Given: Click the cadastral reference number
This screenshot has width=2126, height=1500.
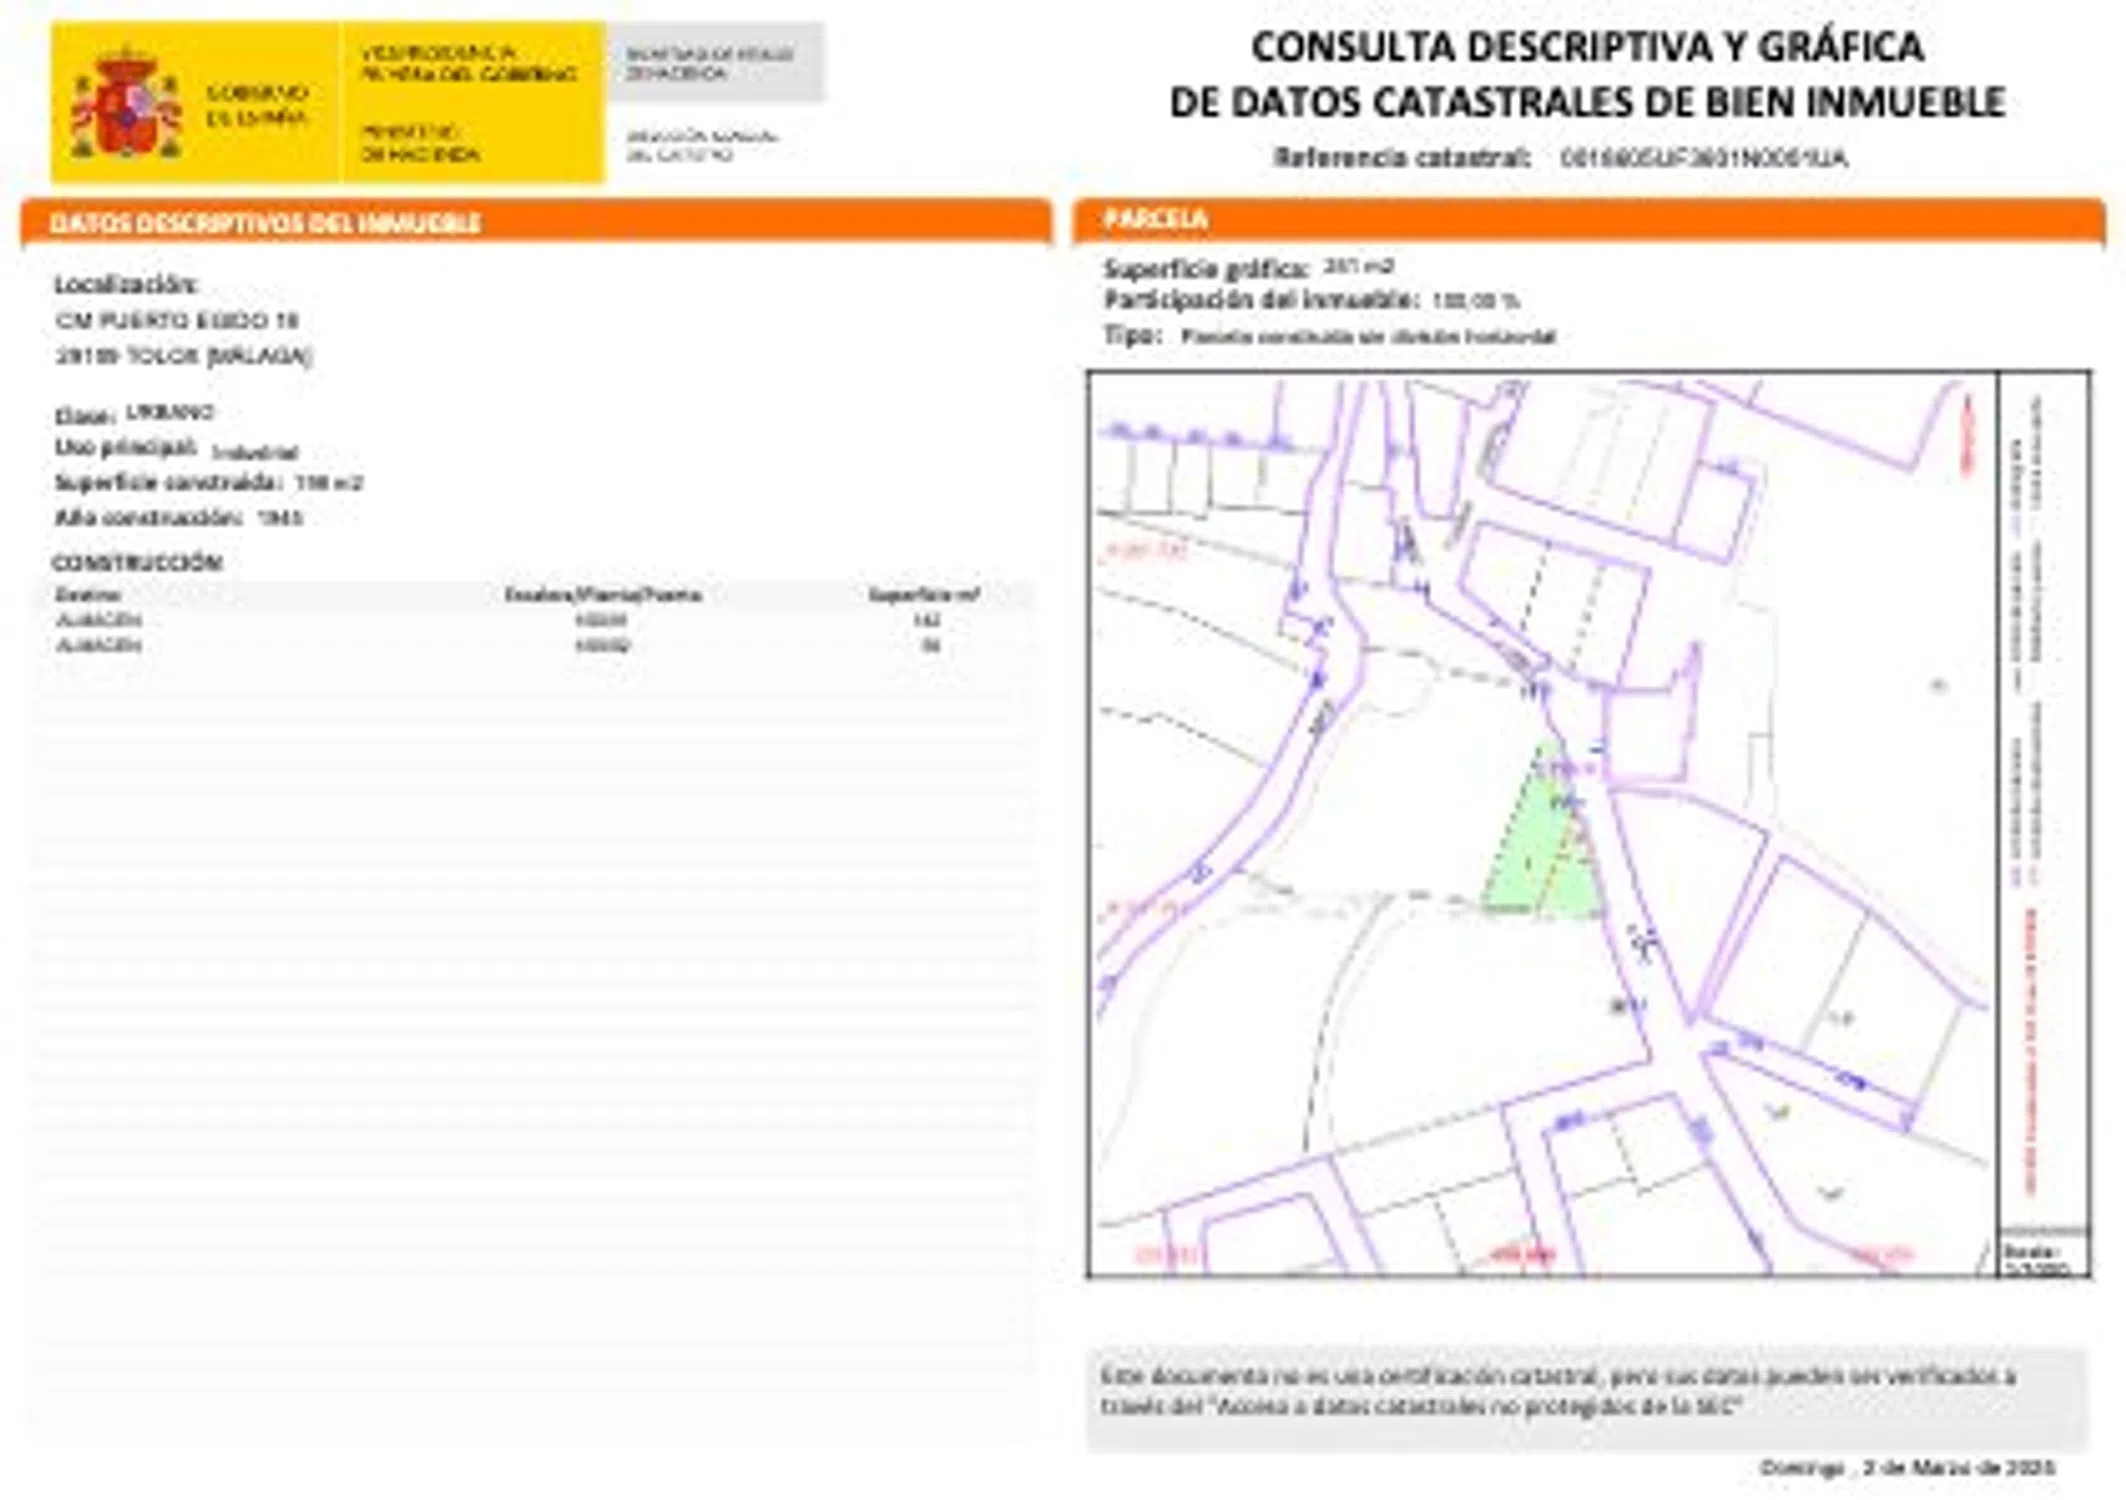Looking at the screenshot, I should coord(1703,158).
